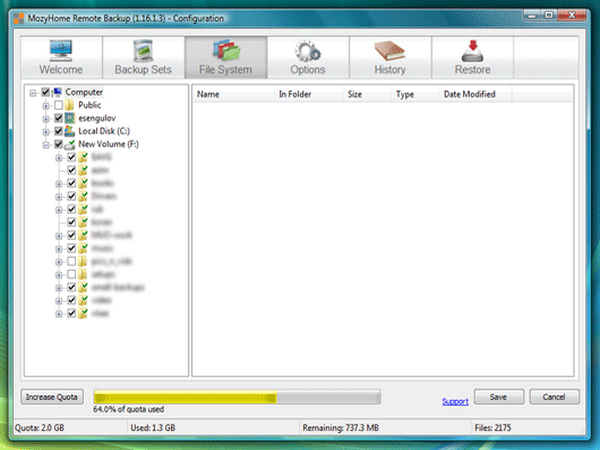
Task: Switch to the File System tab
Action: coord(225,57)
